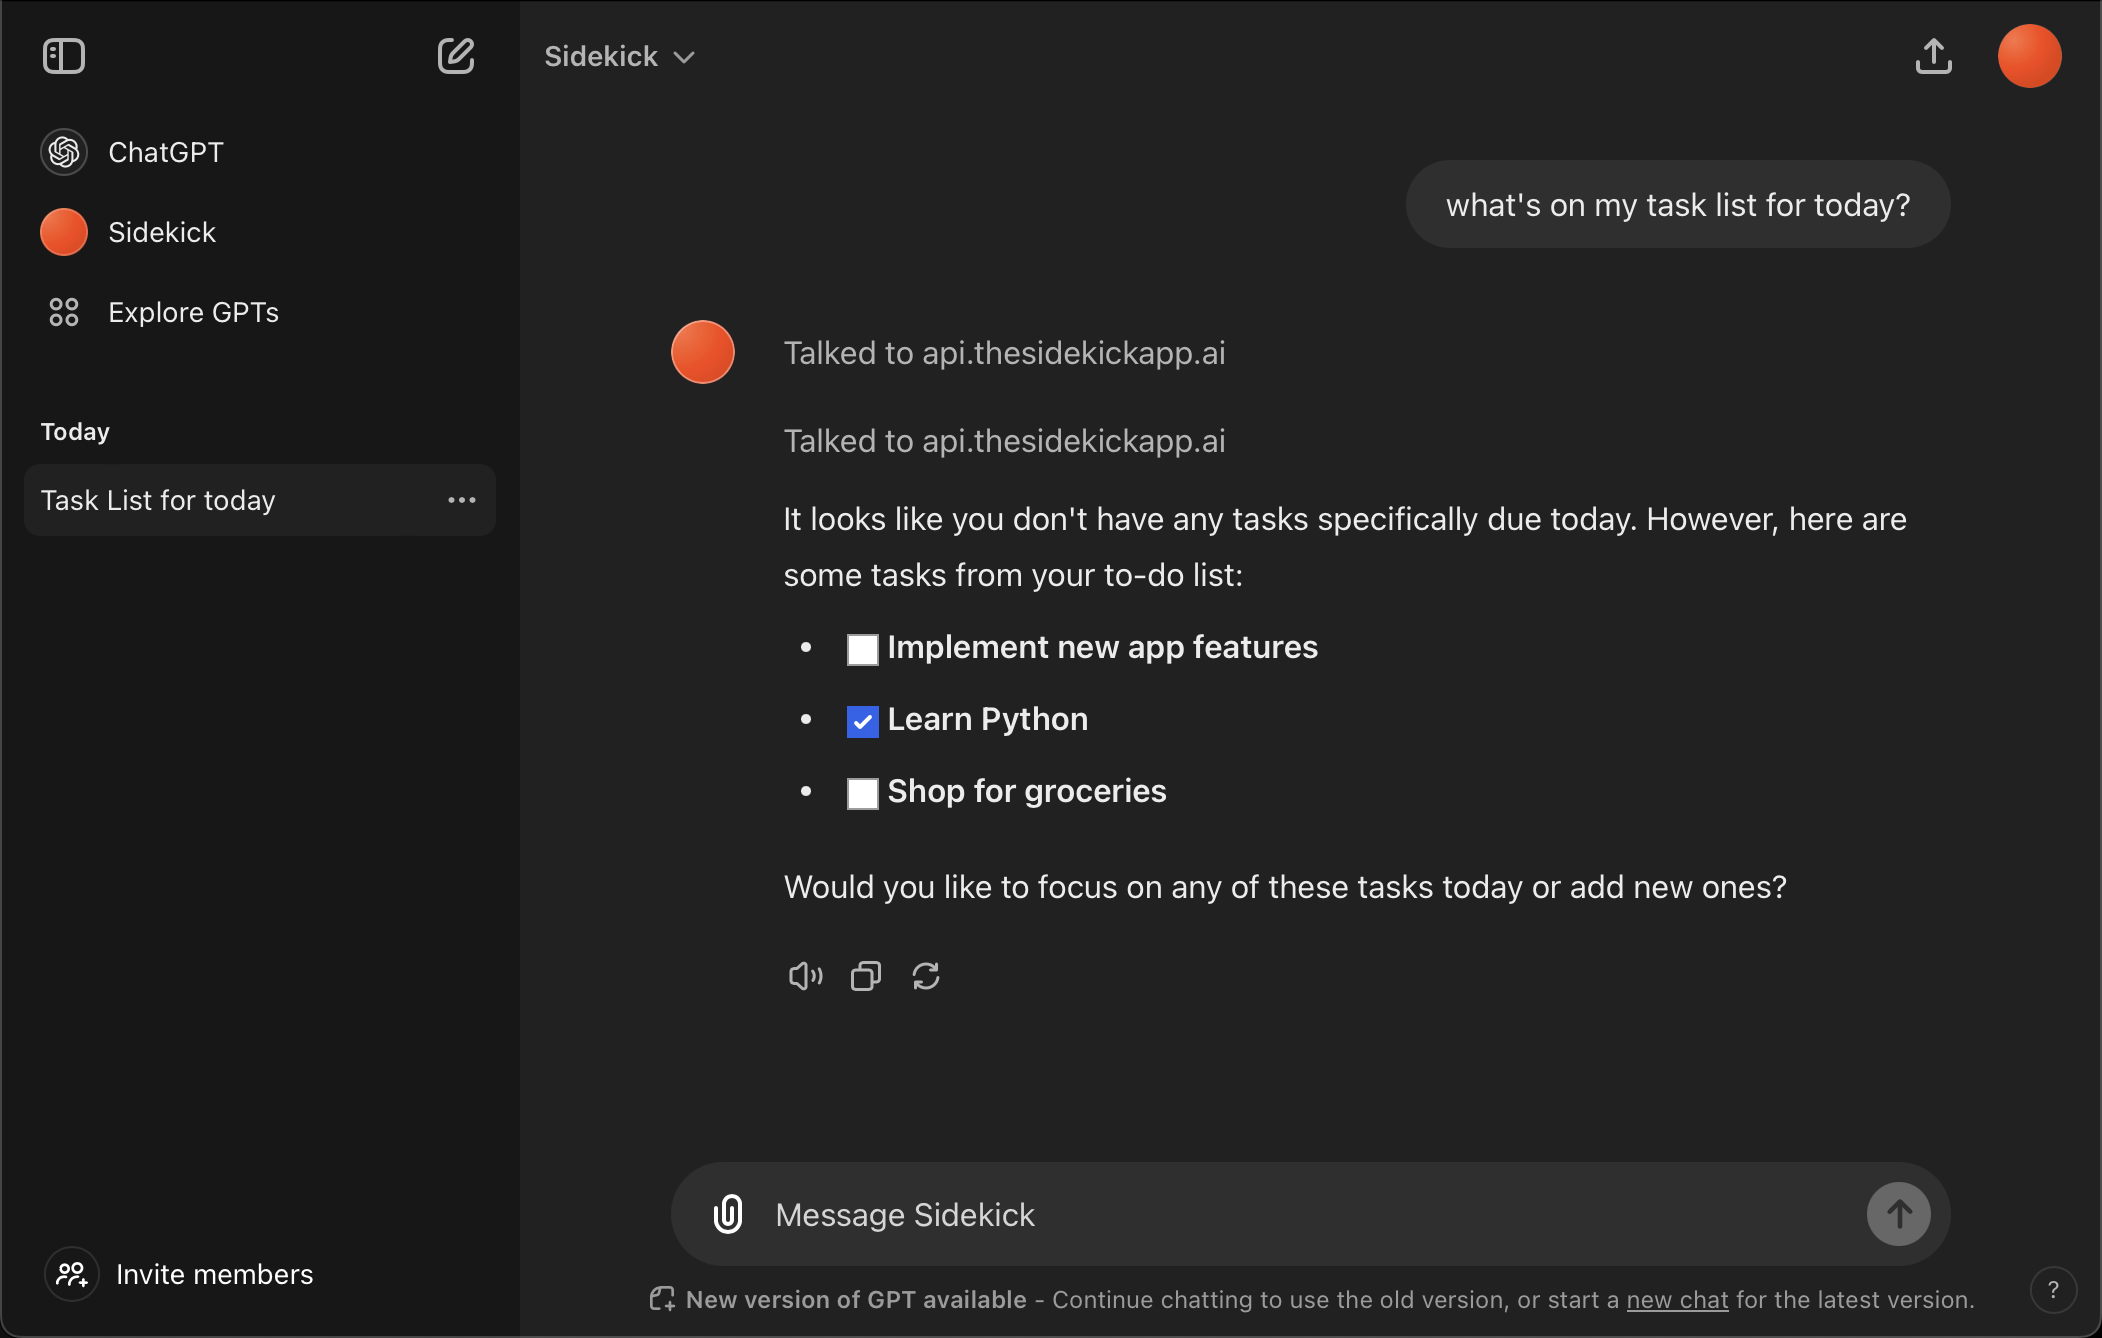This screenshot has width=2102, height=1338.
Task: Play the response with read aloud
Action: click(x=805, y=976)
